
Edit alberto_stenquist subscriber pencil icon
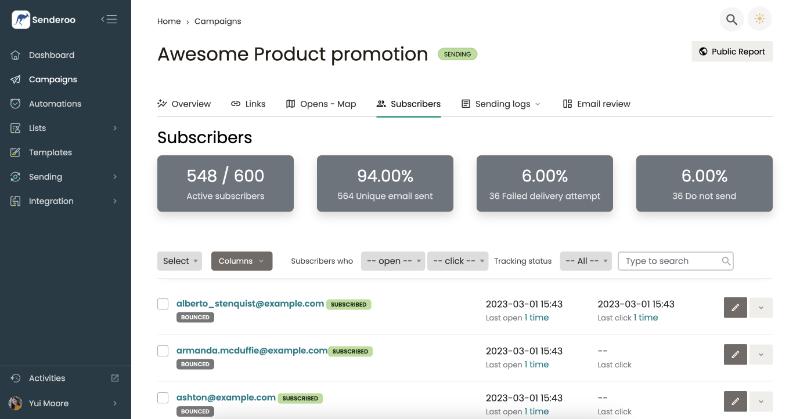coord(735,307)
